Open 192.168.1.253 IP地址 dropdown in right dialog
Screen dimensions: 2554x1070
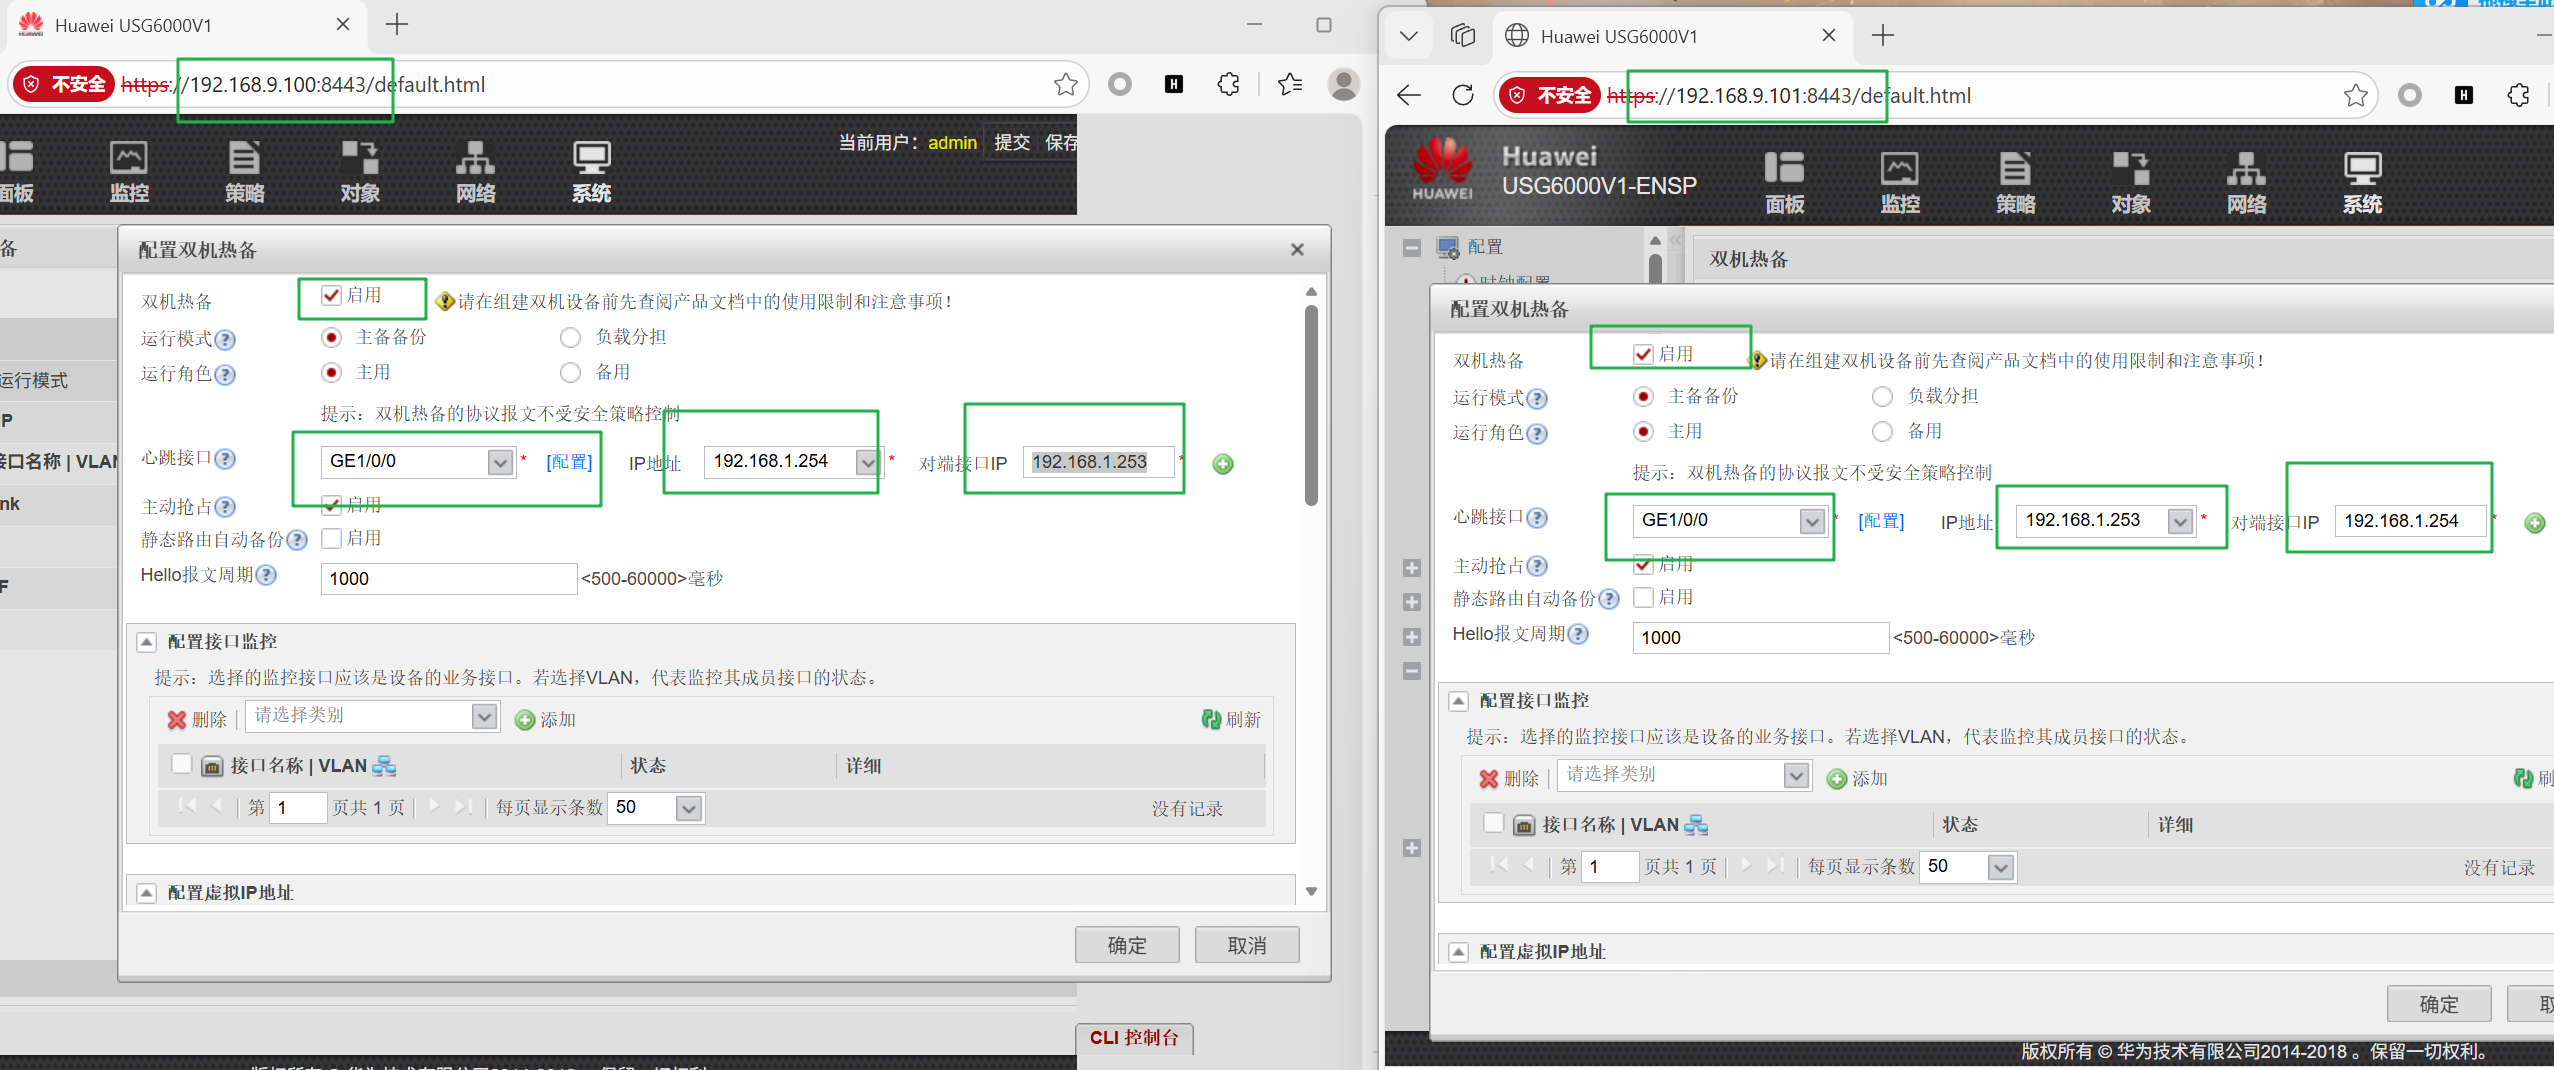click(x=2180, y=521)
